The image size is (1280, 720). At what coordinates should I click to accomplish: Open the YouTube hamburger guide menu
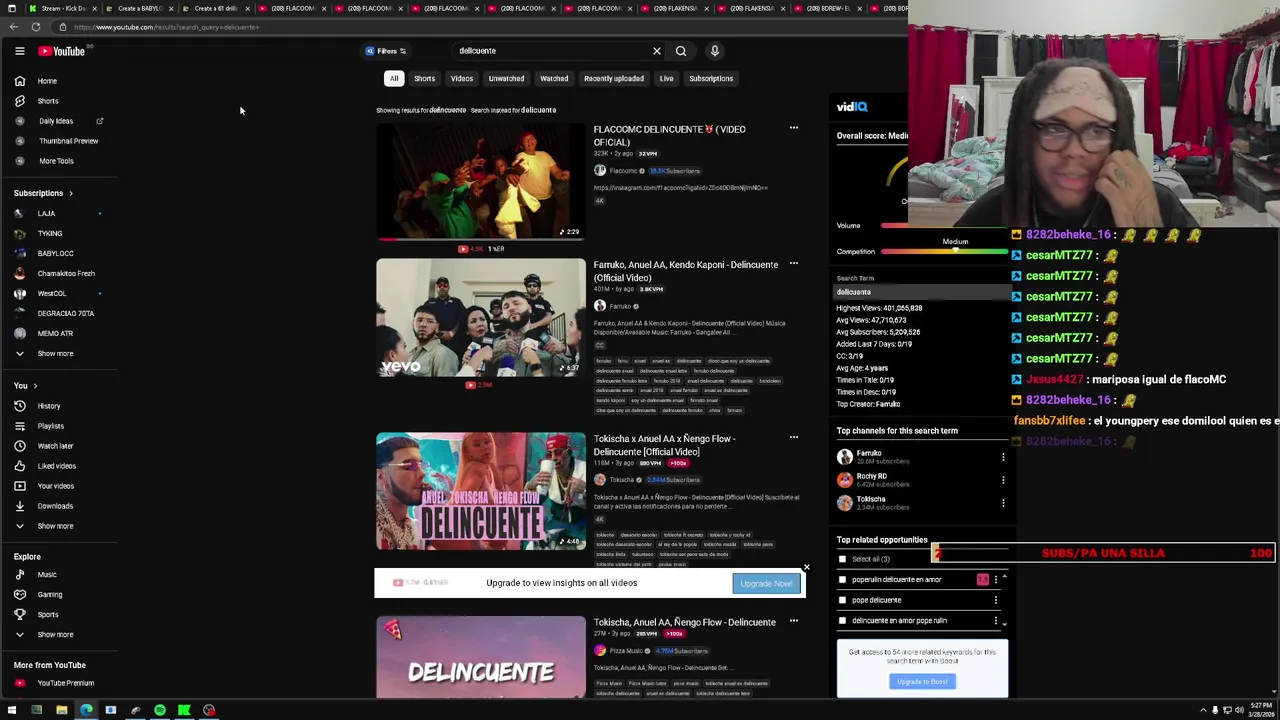19,51
